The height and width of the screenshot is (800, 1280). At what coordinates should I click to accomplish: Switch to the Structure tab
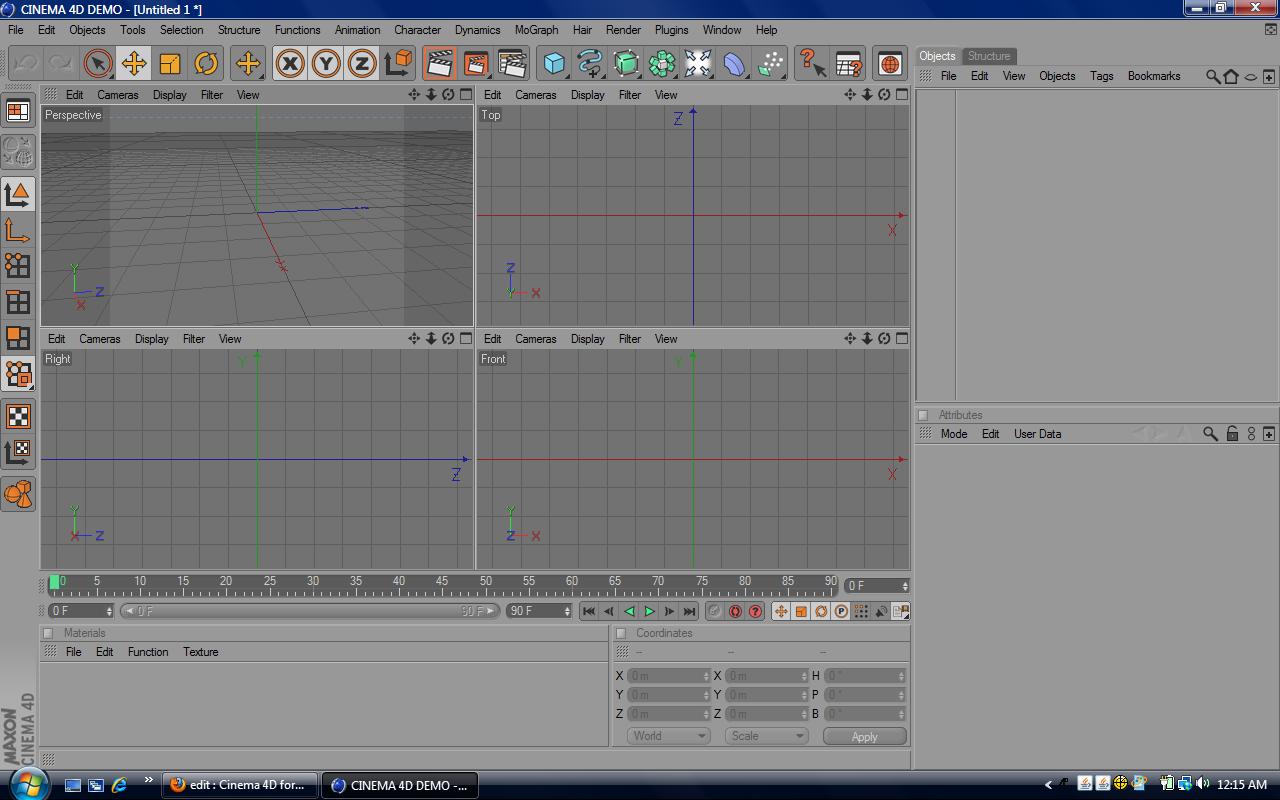(x=989, y=56)
